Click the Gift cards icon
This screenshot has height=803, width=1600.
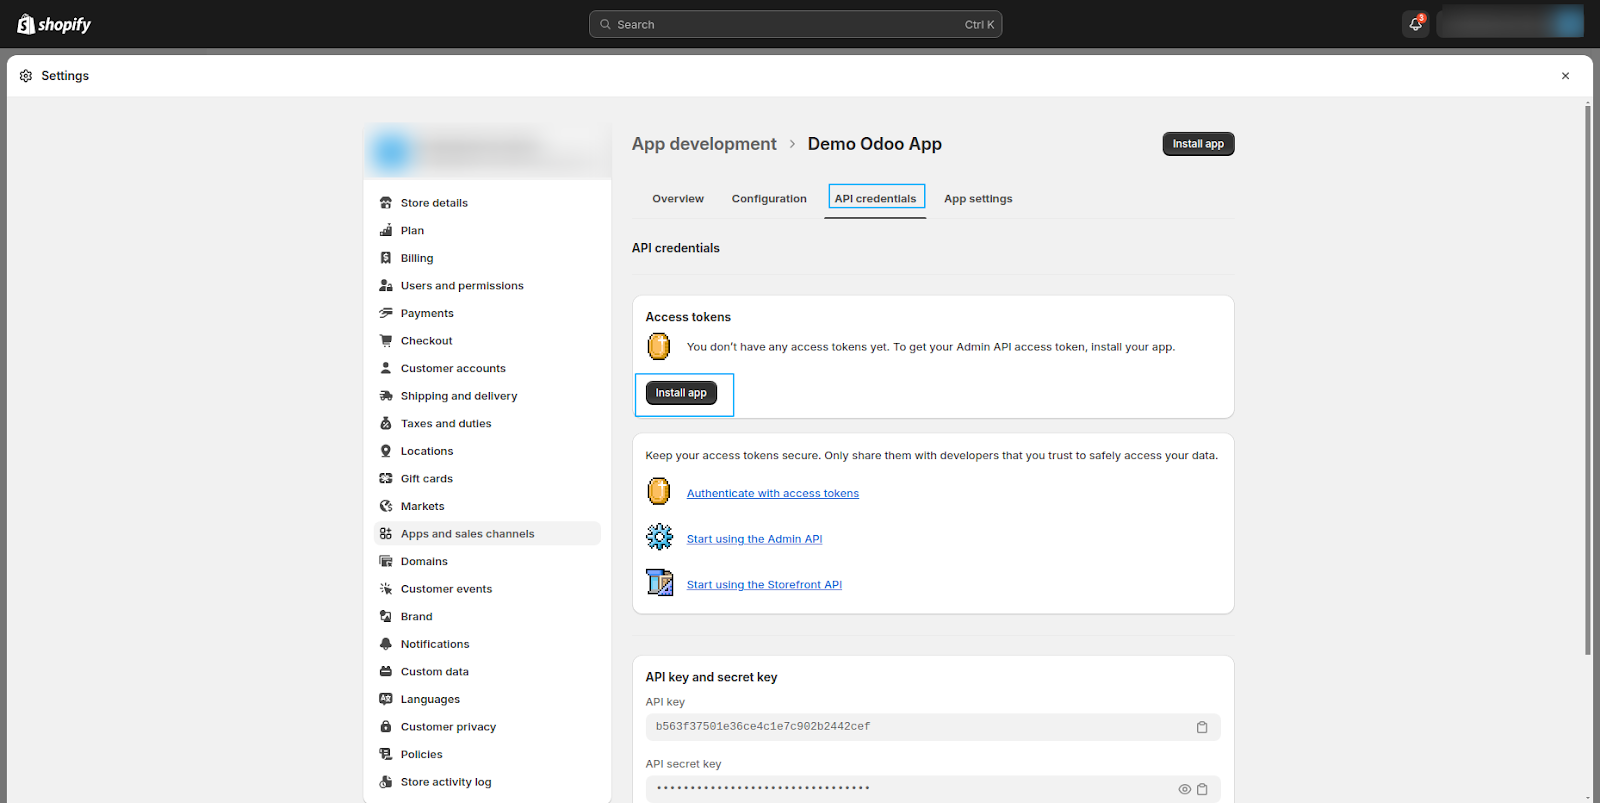386,479
